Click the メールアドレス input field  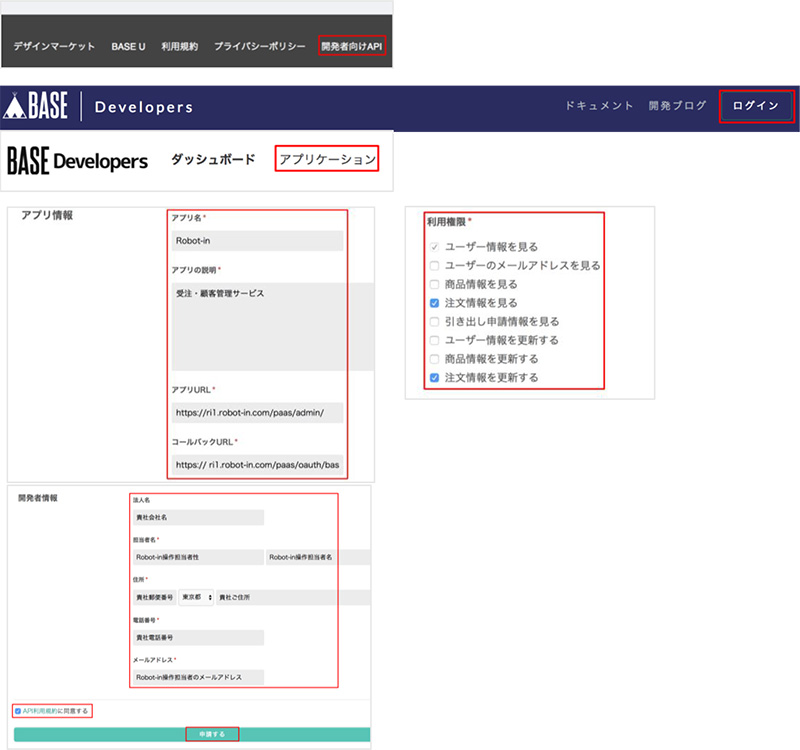pos(198,678)
